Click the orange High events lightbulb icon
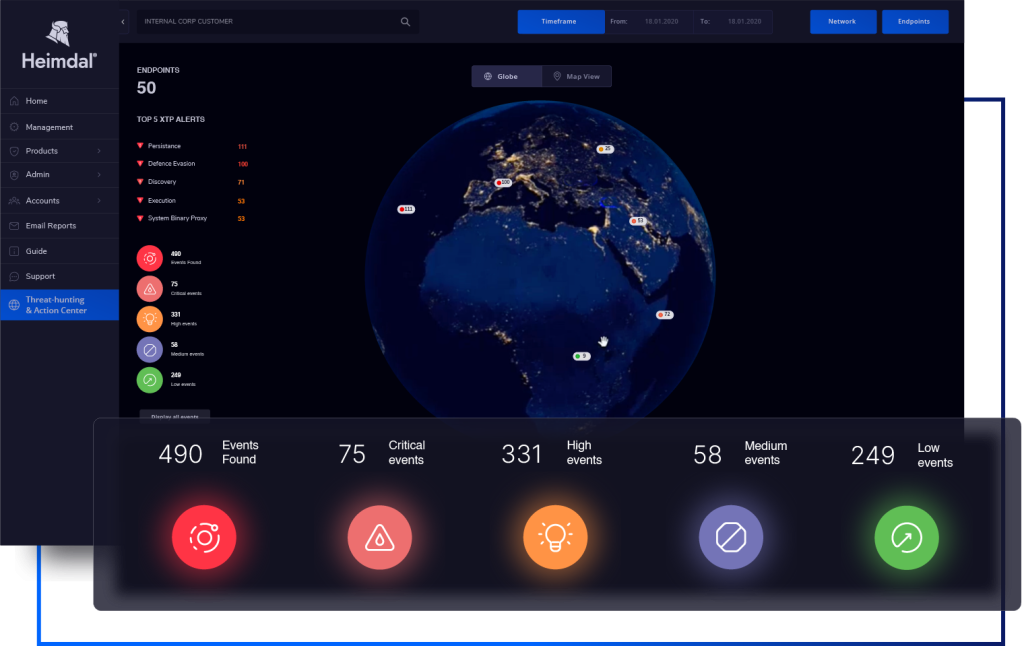This screenshot has height=646, width=1024. (x=555, y=538)
